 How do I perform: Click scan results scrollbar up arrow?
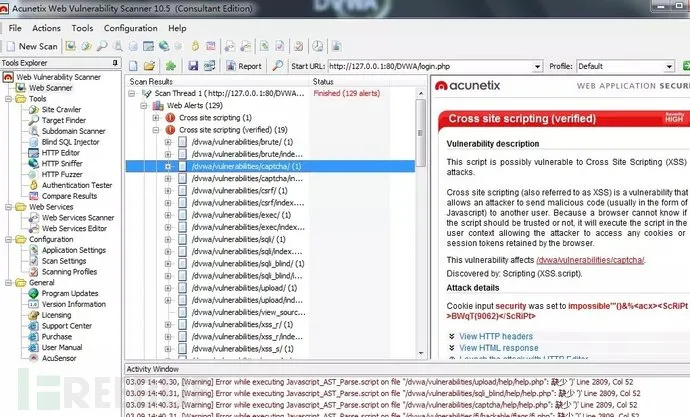coord(421,93)
